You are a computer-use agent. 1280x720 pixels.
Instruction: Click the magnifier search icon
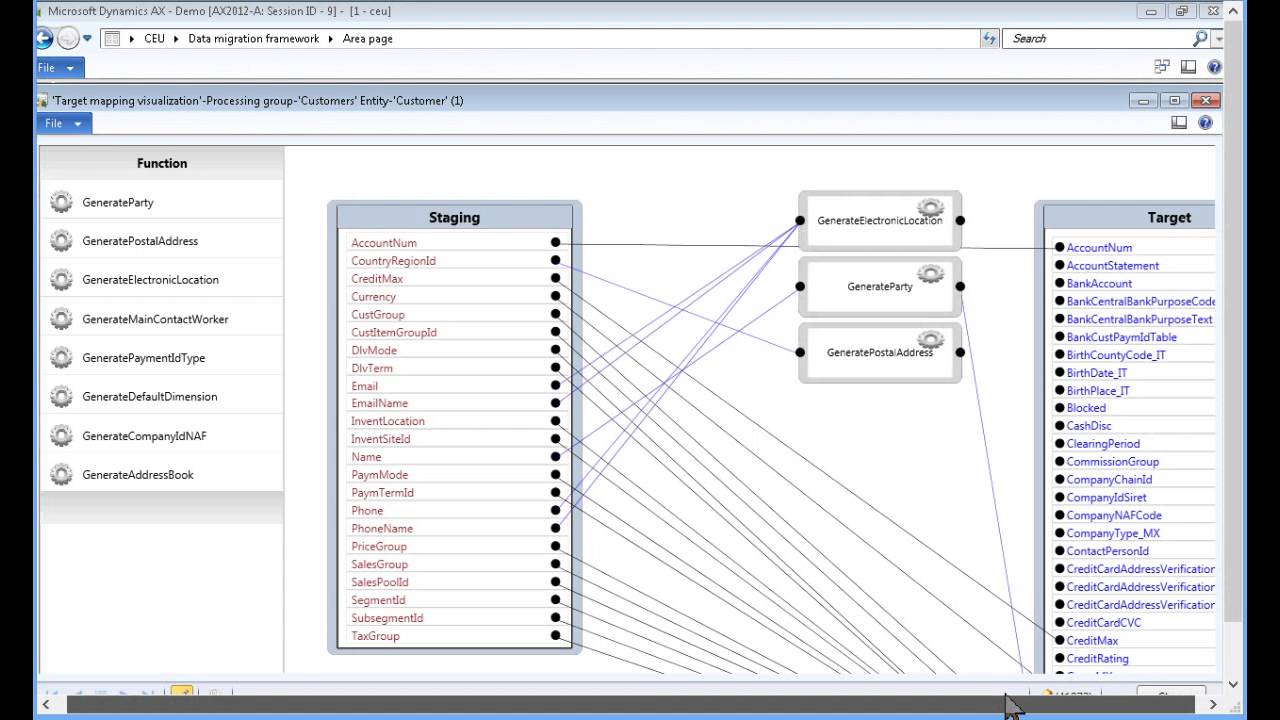pos(1200,38)
